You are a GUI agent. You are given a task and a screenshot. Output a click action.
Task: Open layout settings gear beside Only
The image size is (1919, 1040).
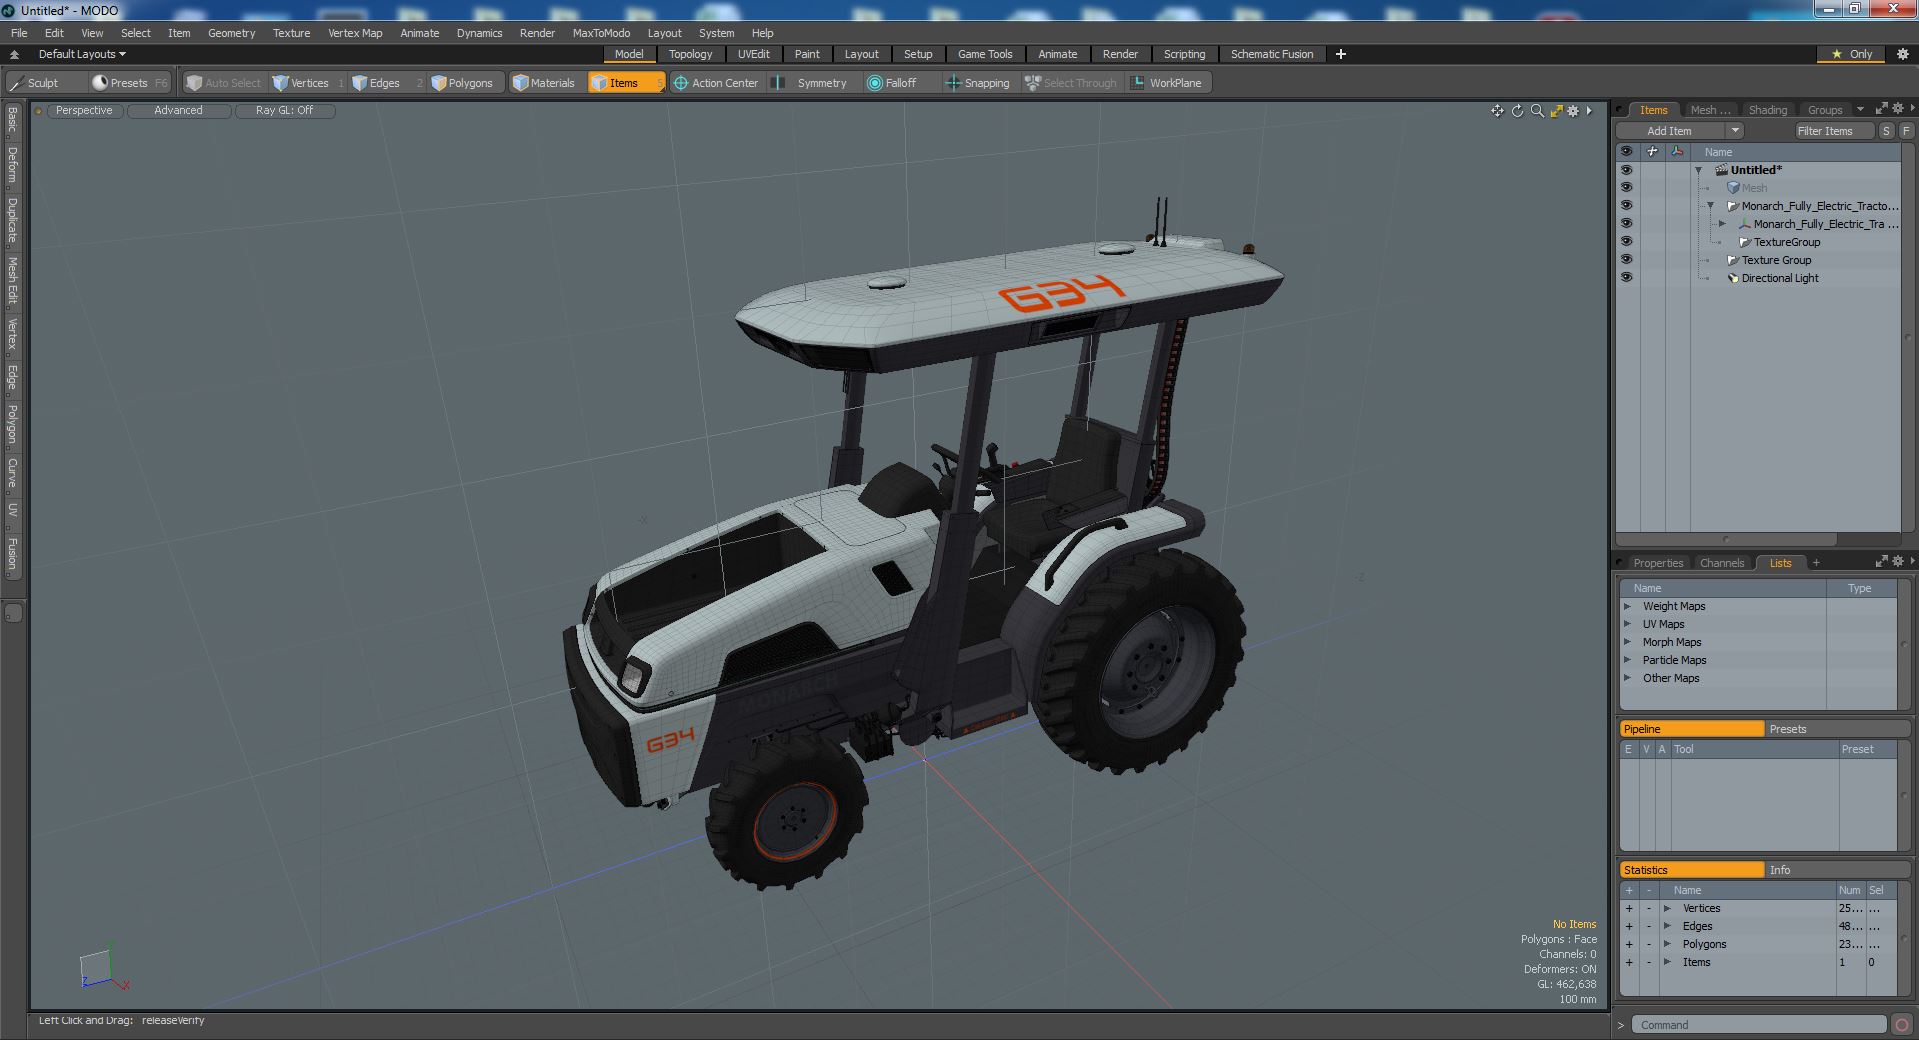(x=1902, y=54)
